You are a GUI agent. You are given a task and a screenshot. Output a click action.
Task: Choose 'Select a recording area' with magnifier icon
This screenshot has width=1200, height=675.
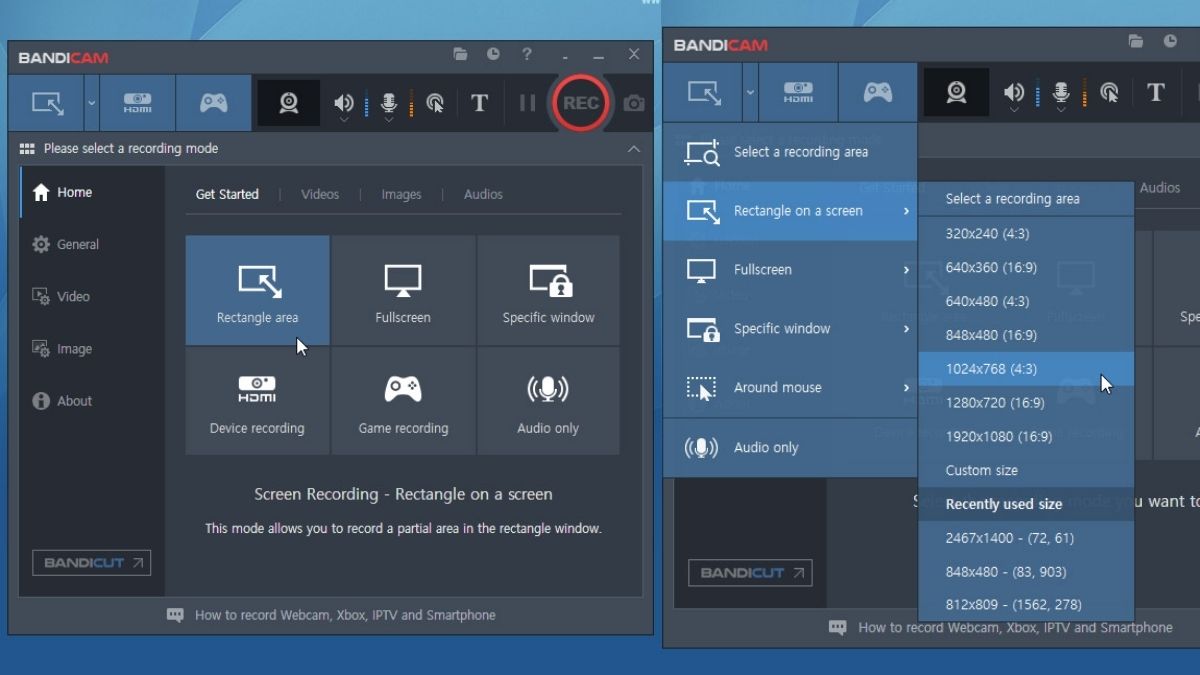(x=790, y=152)
